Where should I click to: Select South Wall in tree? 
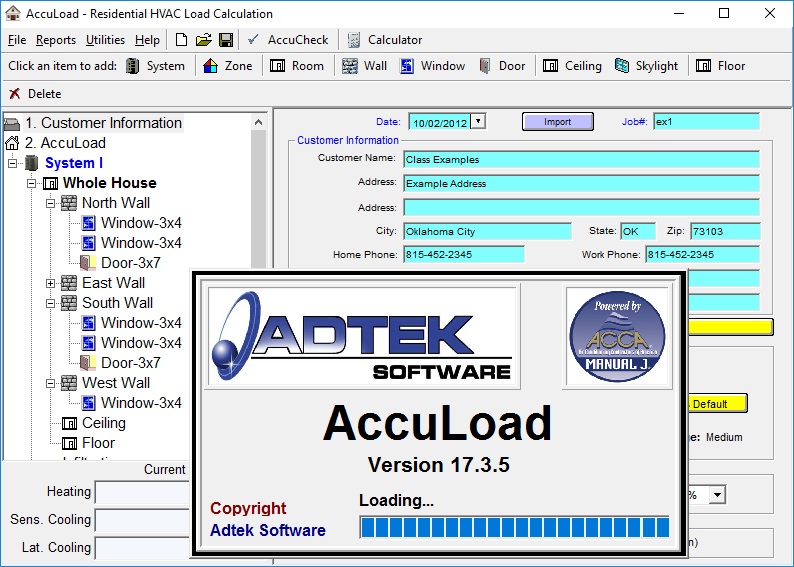pos(117,303)
